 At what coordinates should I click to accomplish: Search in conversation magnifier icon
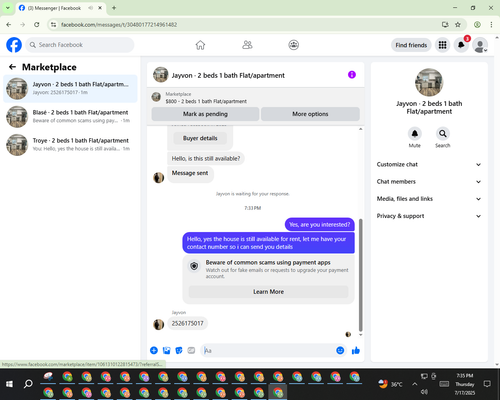pyautogui.click(x=443, y=134)
